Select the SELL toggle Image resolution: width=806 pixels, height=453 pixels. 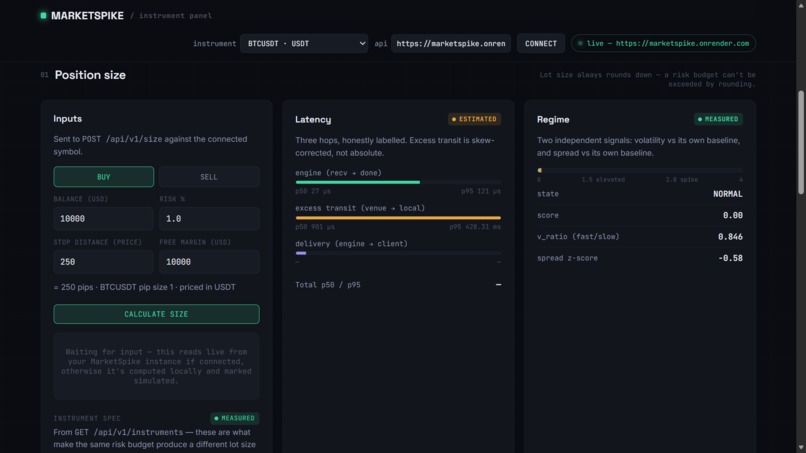click(x=209, y=177)
